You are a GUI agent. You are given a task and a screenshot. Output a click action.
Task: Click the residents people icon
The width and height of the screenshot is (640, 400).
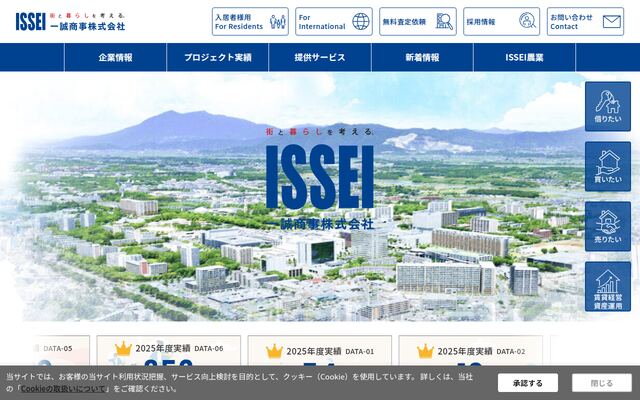pyautogui.click(x=278, y=22)
